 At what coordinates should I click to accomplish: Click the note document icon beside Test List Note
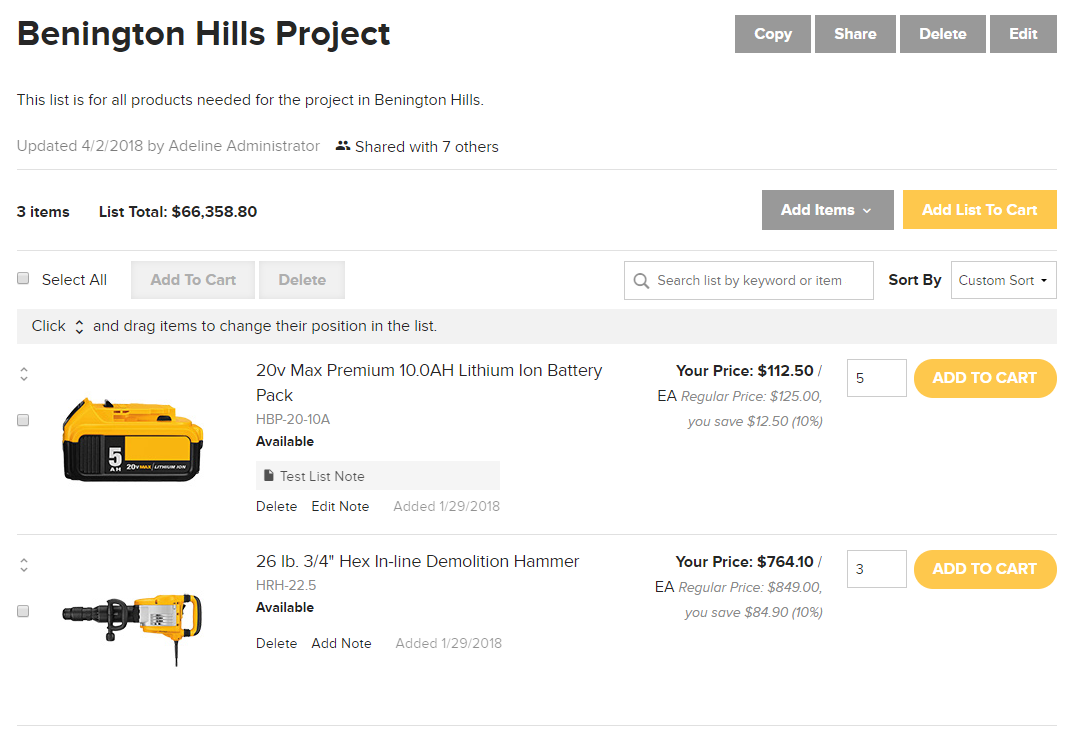269,475
